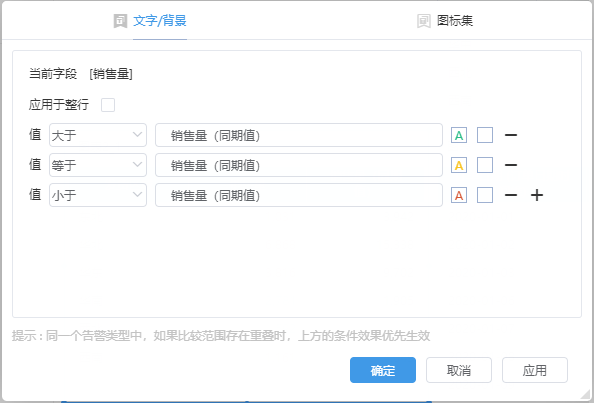Remove the 大于 condition row
Viewport: 594px width, 403px height.
pos(511,135)
